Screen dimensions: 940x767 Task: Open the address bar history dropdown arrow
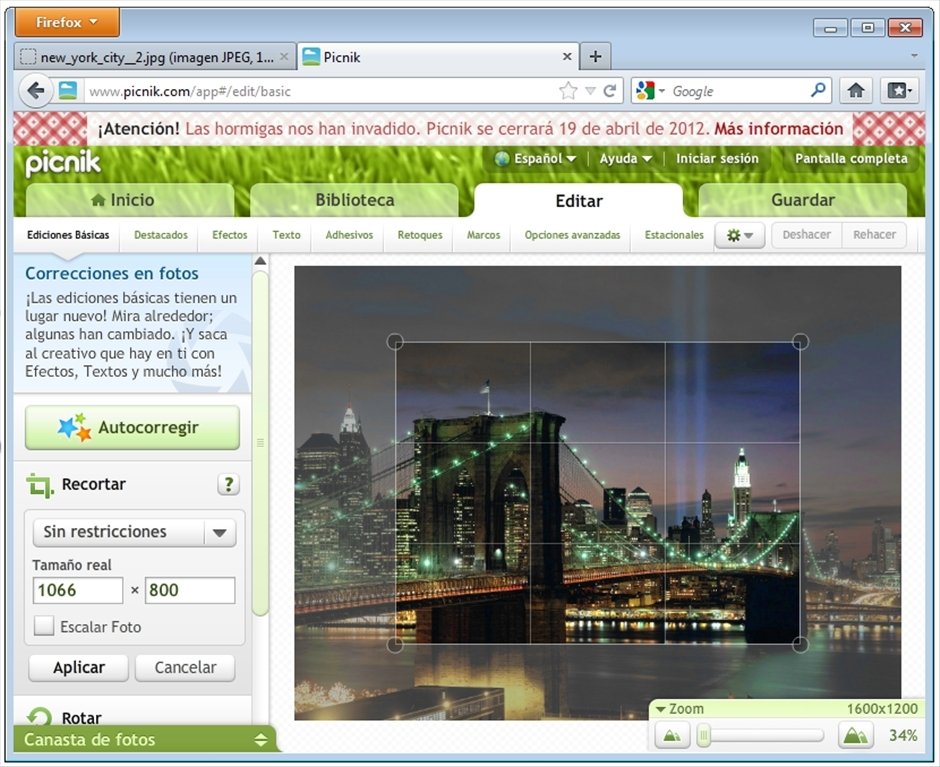coord(590,91)
